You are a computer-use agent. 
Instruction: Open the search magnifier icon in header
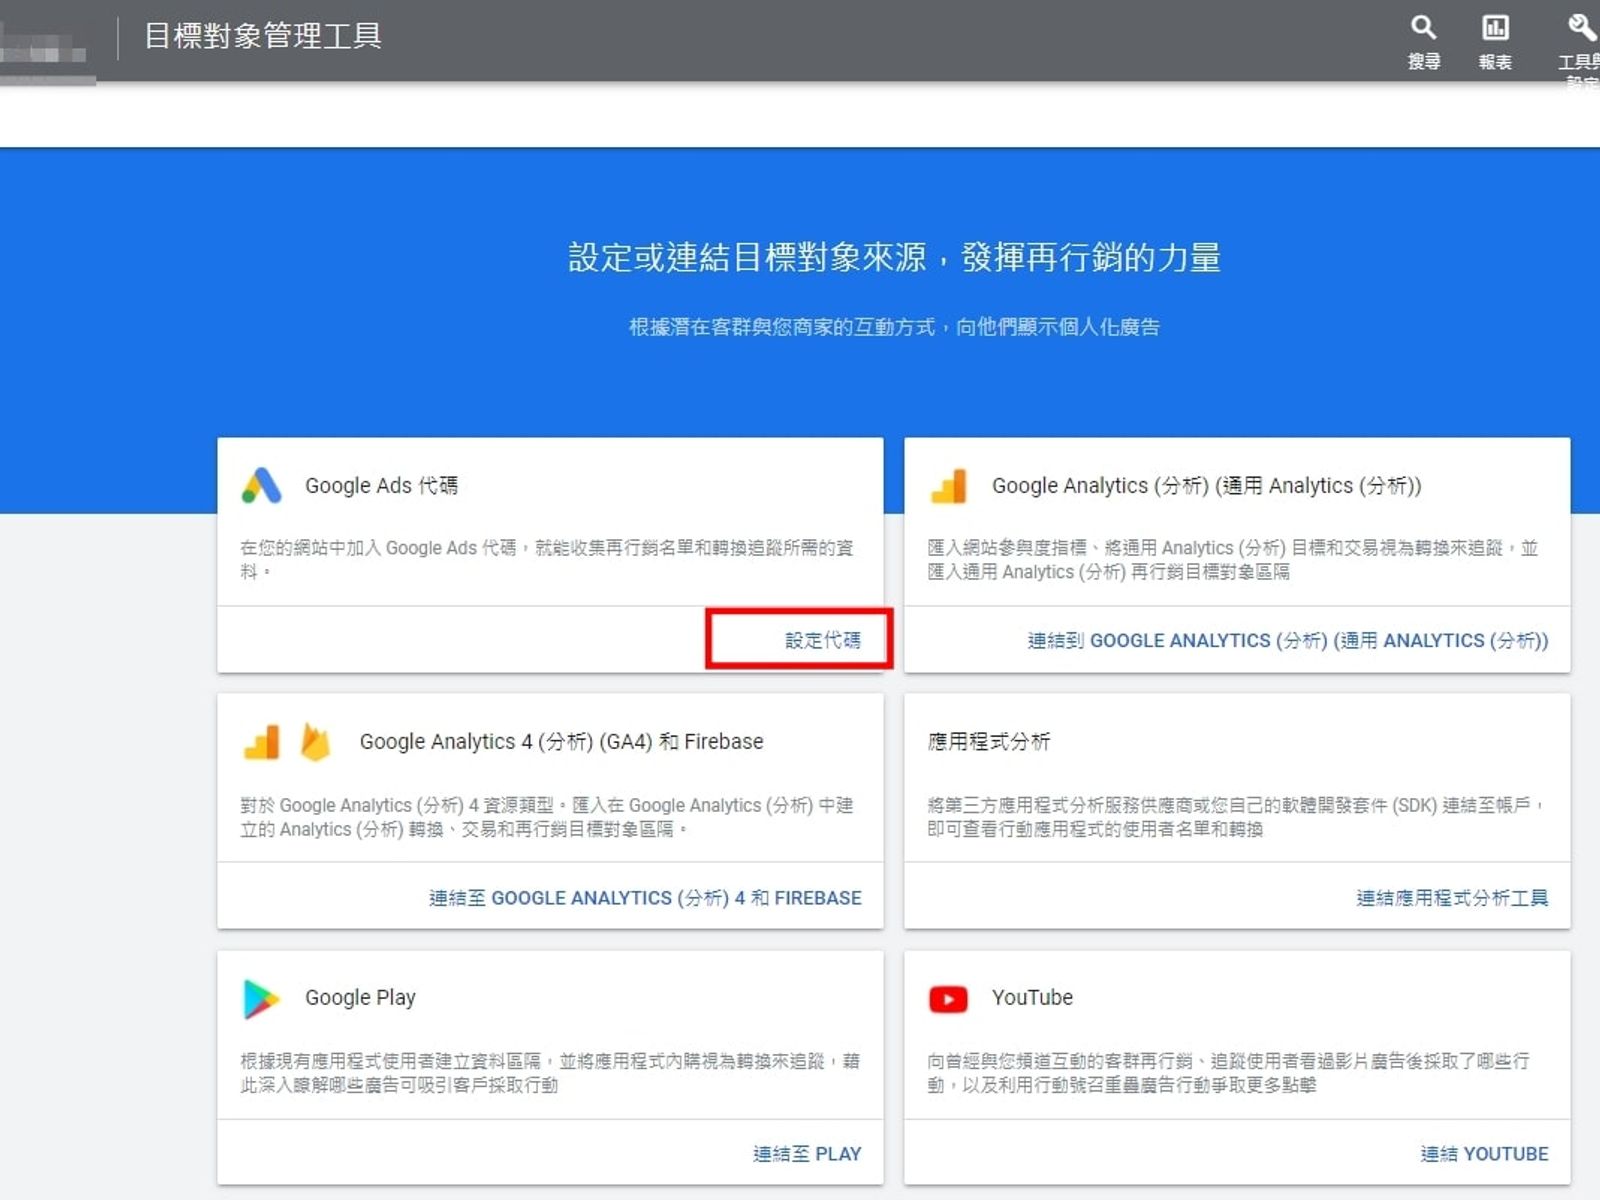[x=1423, y=27]
